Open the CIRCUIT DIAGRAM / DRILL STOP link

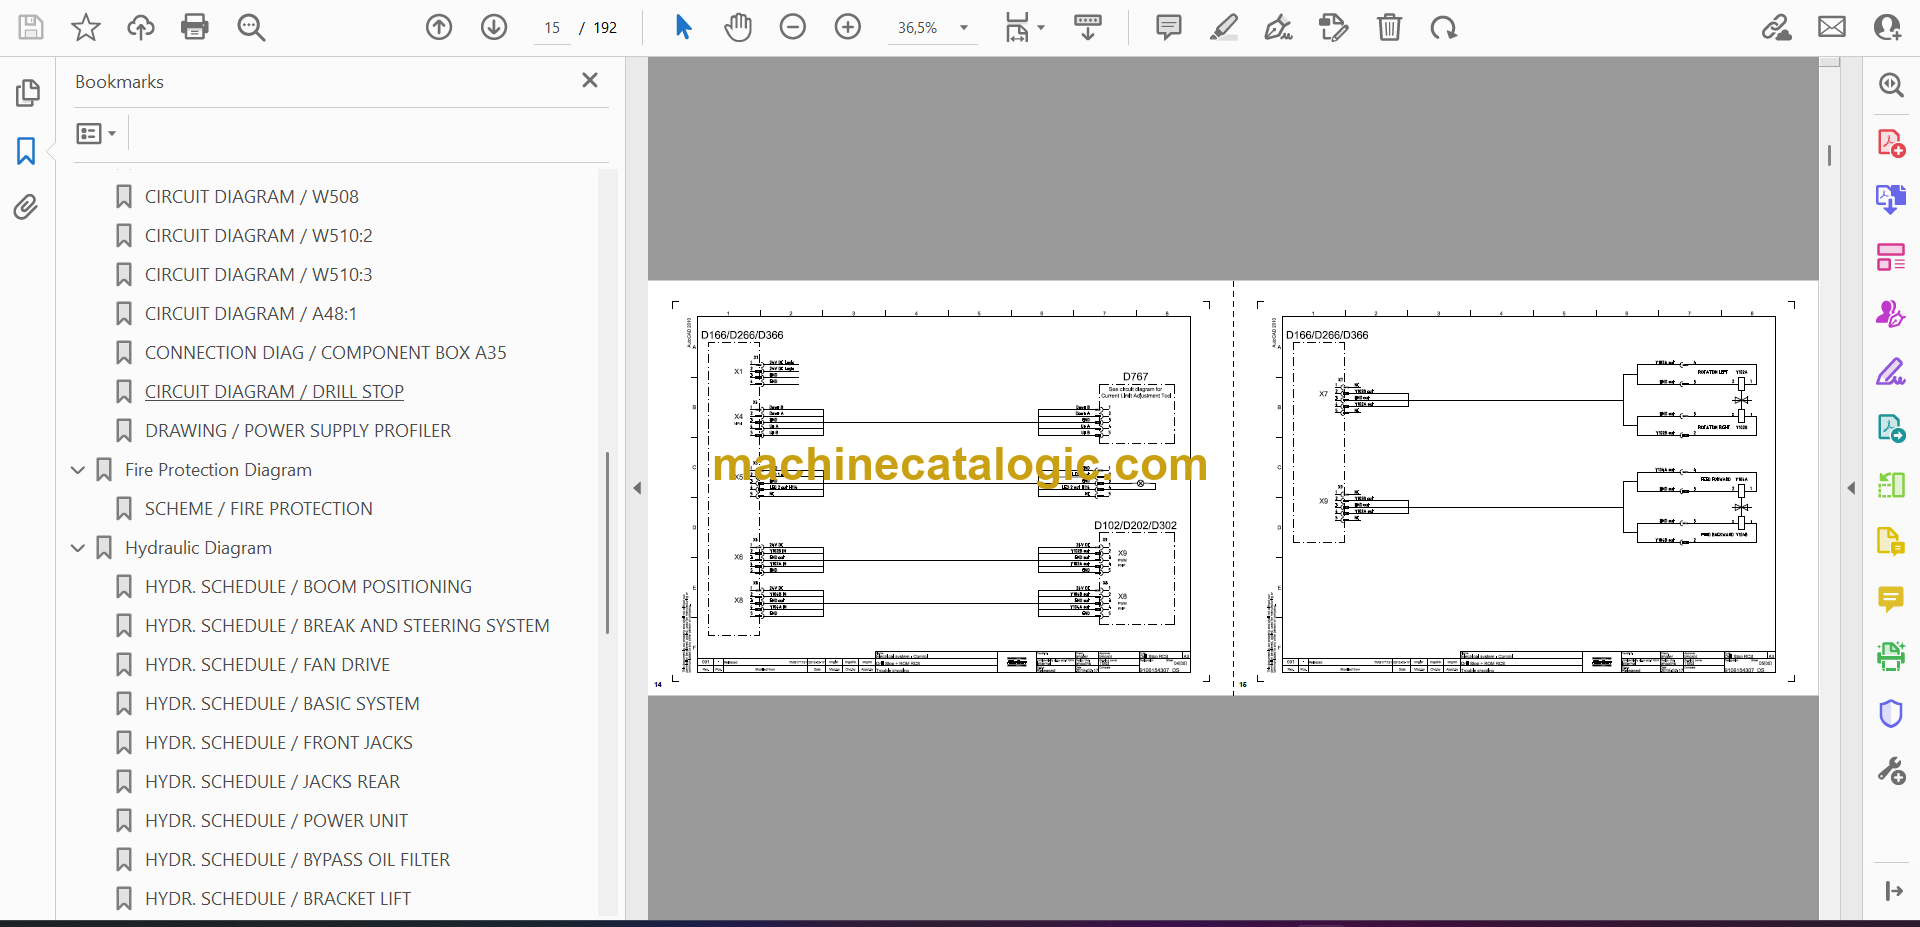(x=274, y=392)
